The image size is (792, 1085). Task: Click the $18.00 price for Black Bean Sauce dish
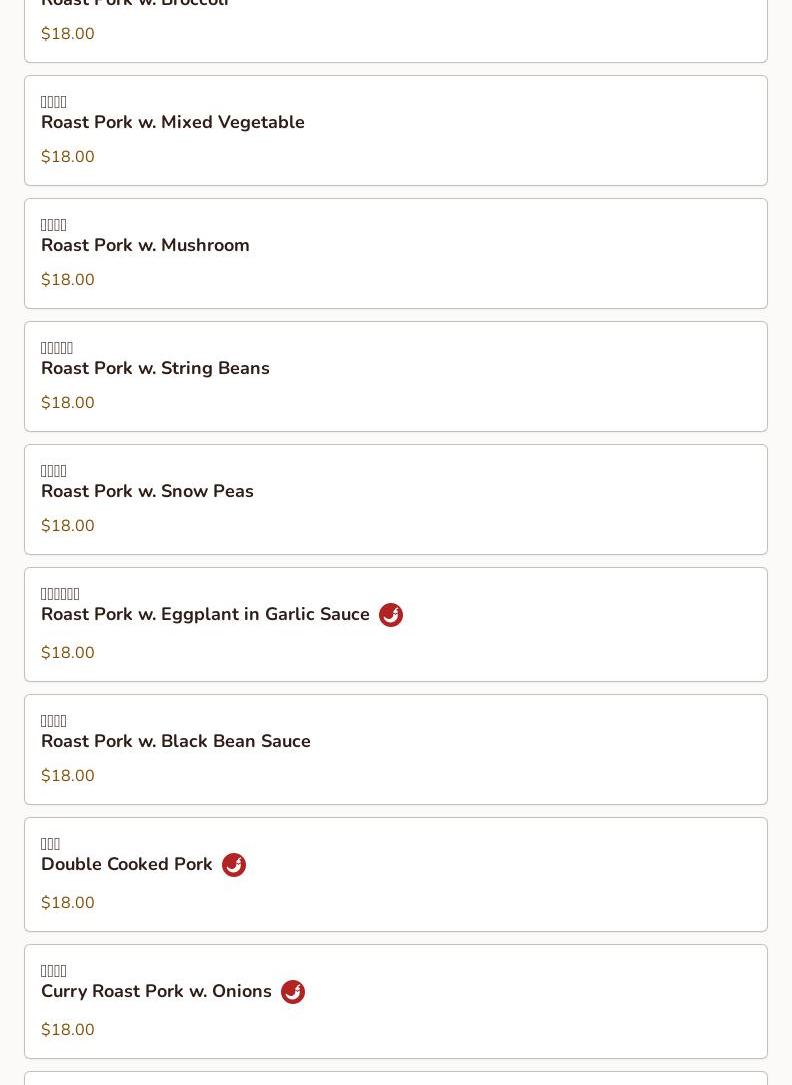(68, 776)
